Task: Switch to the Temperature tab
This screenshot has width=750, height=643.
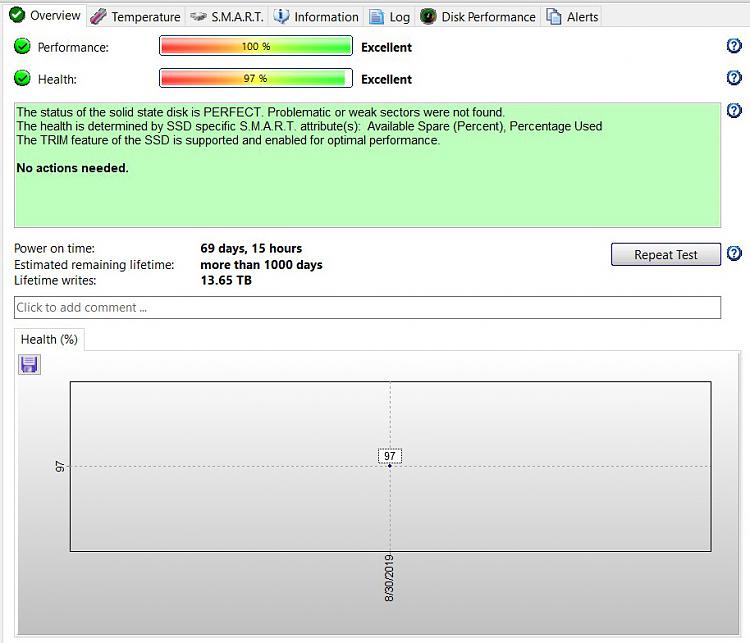Action: tap(136, 16)
